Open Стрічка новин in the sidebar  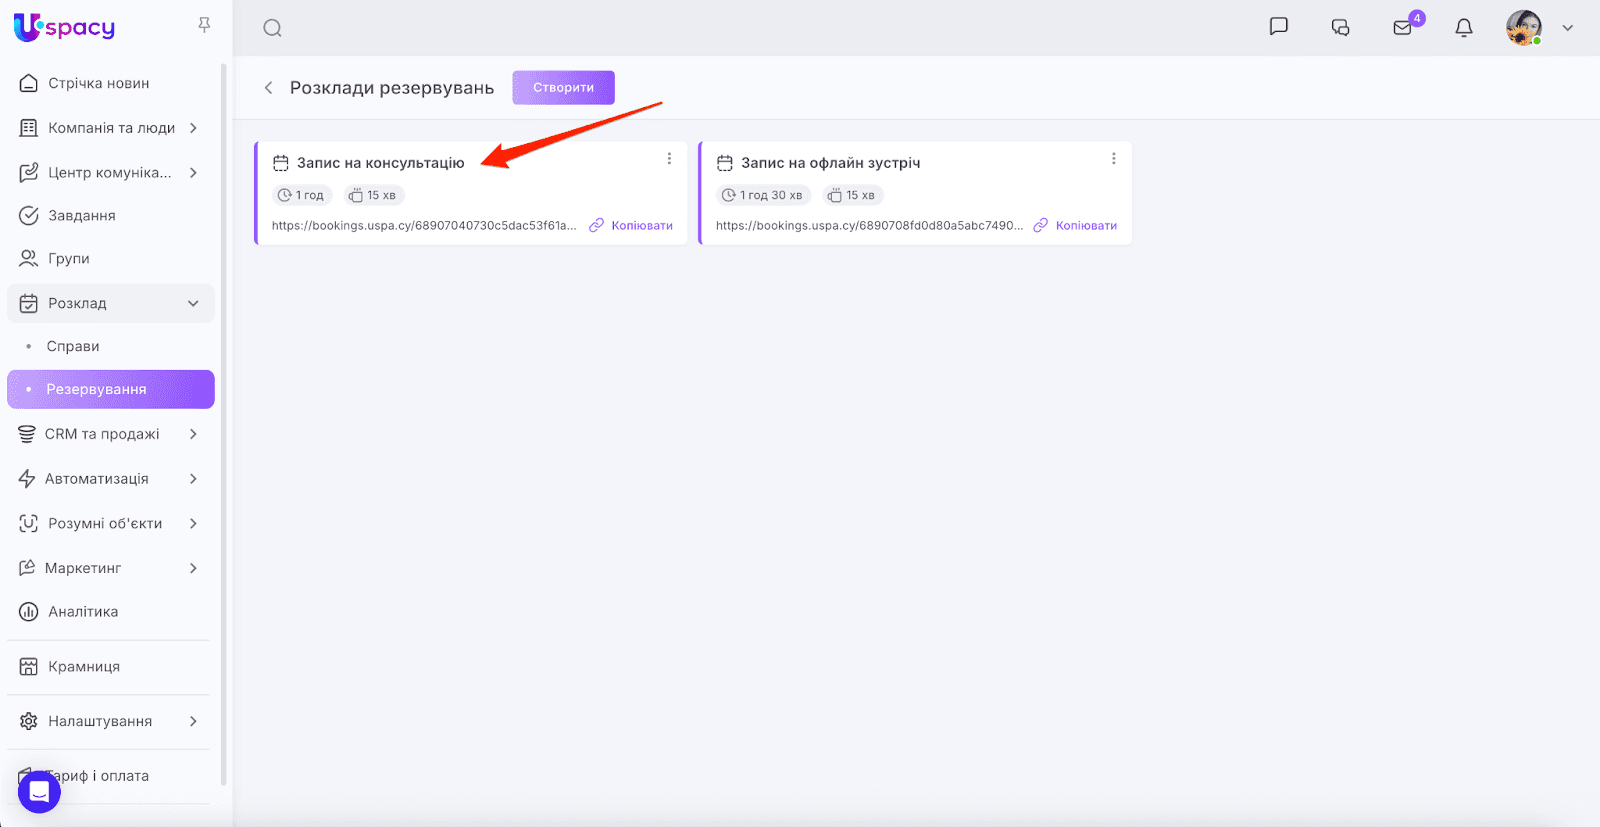99,83
